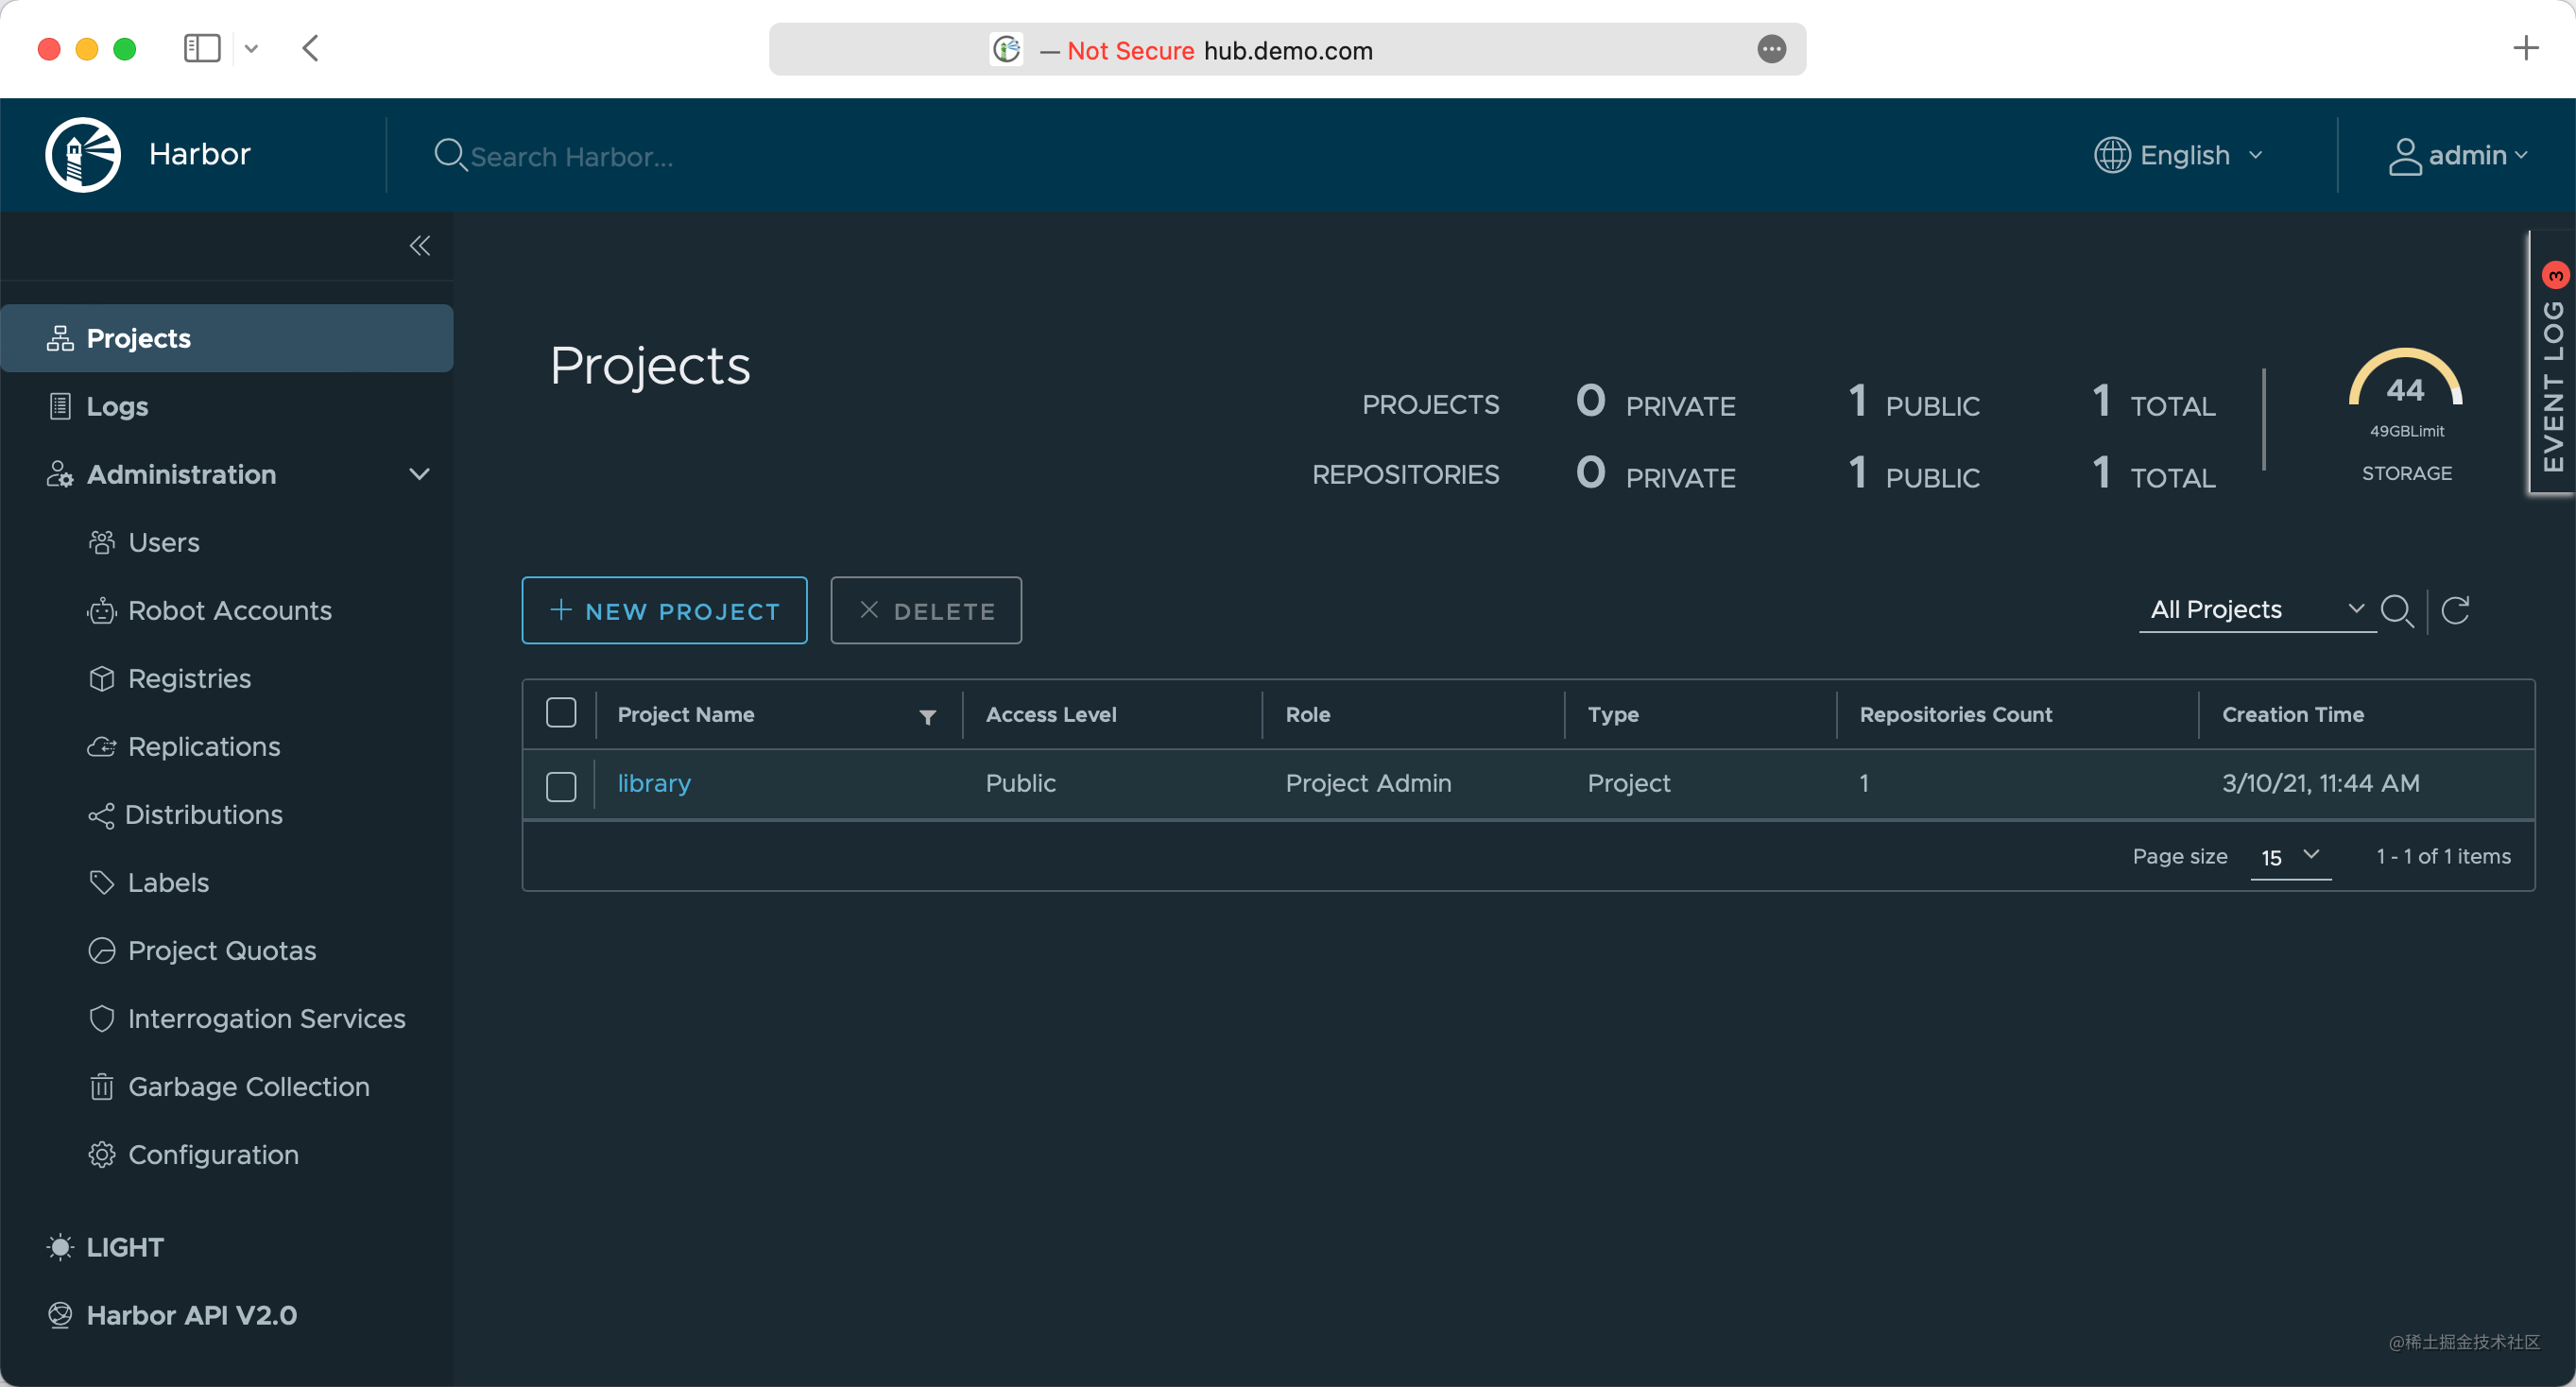This screenshot has height=1387, width=2576.
Task: Click the Harbor lighthouse logo
Action: tap(82, 154)
